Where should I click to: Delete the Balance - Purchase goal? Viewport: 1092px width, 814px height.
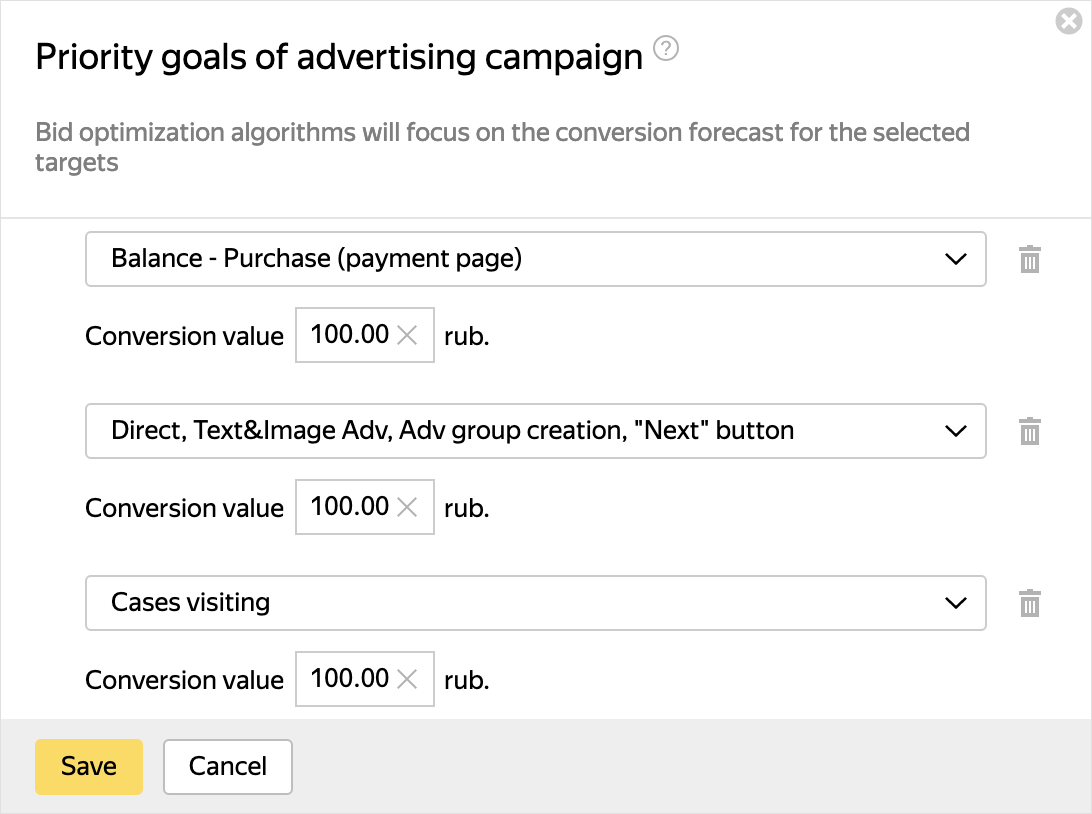coord(1030,260)
